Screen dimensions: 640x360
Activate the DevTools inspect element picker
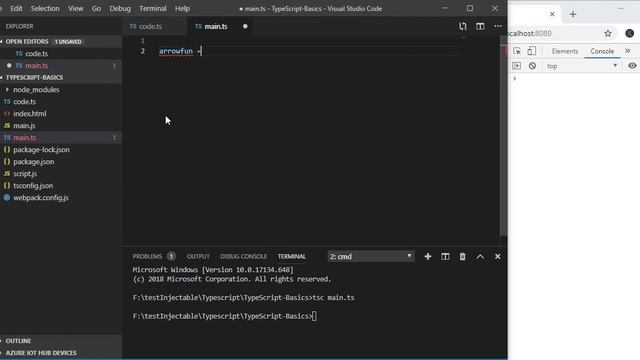pyautogui.click(x=517, y=51)
